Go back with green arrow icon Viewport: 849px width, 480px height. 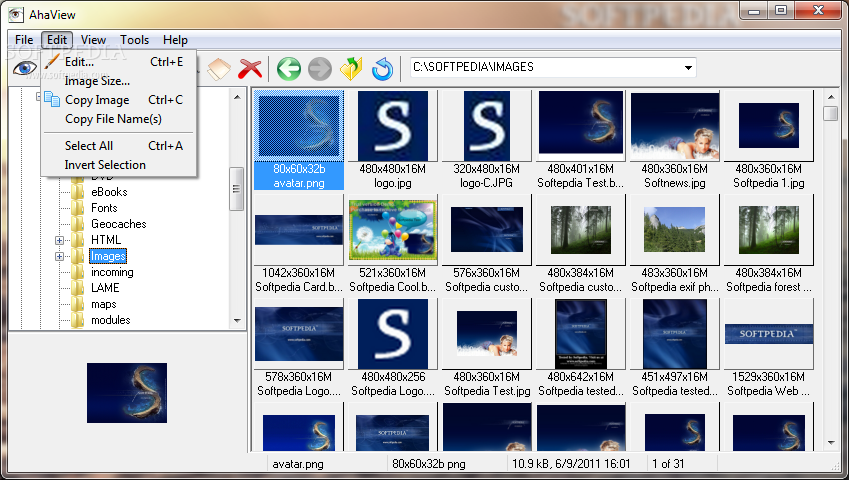pyautogui.click(x=289, y=69)
